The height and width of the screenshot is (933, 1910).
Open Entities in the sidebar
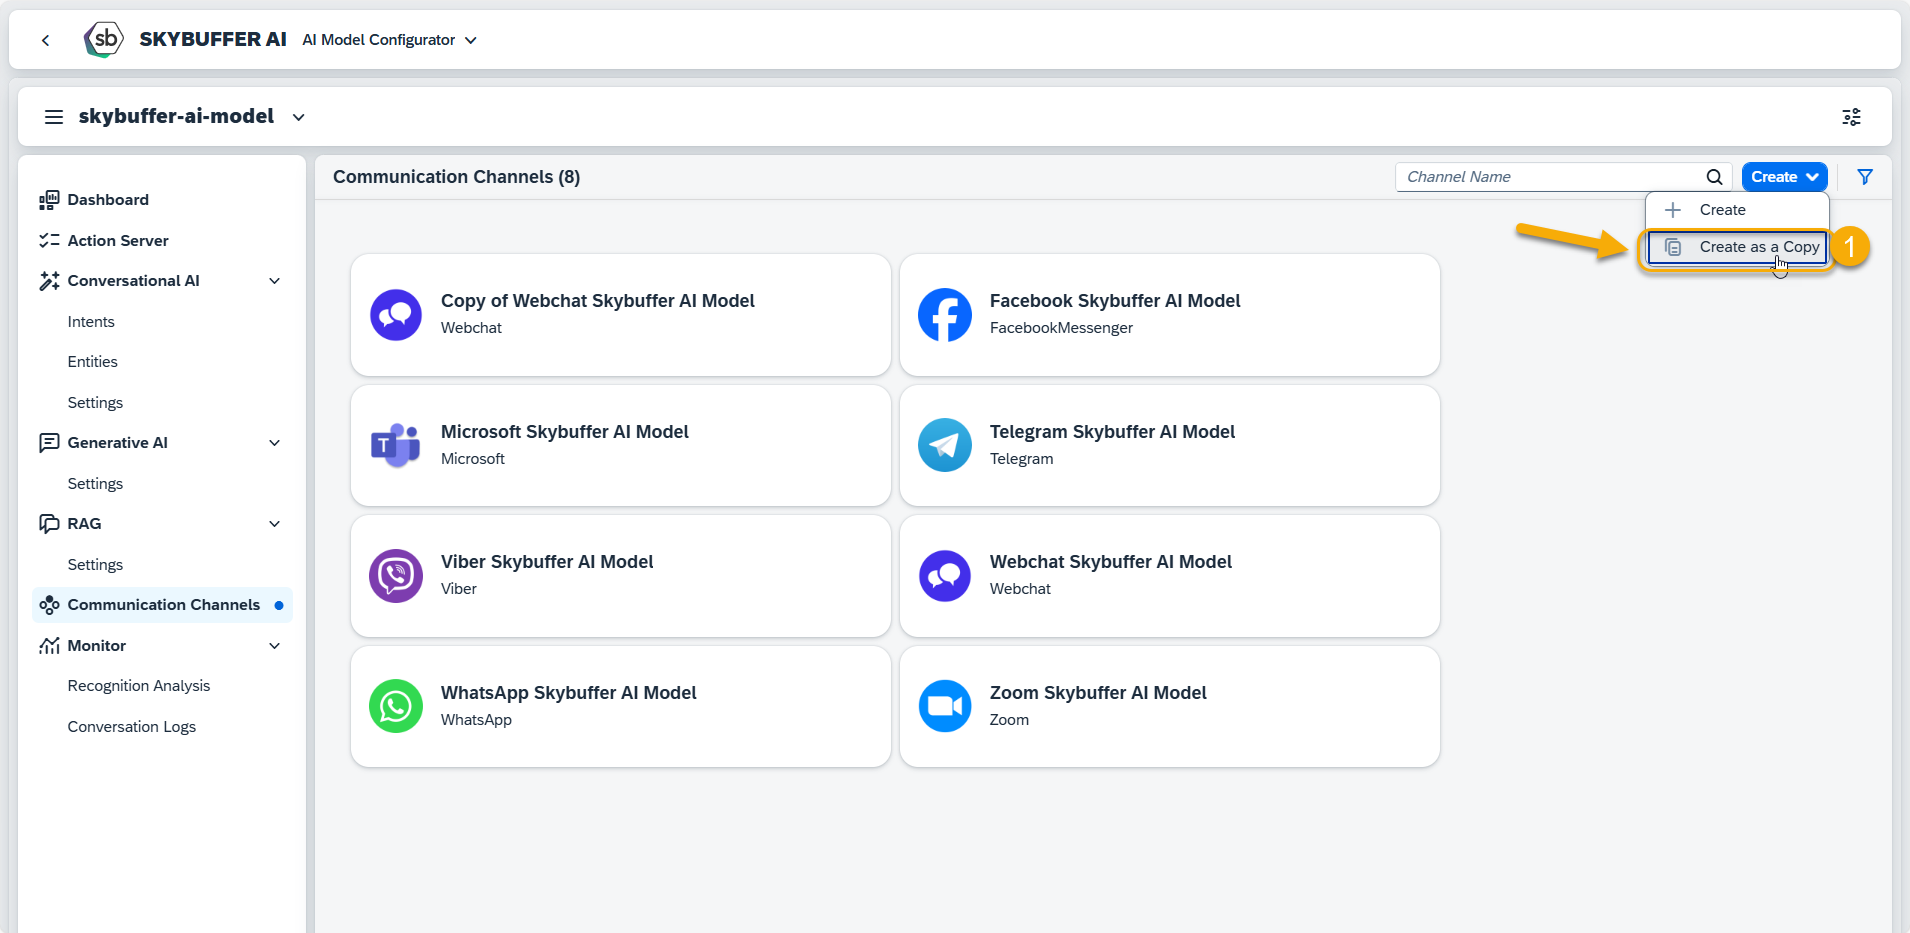tap(93, 362)
